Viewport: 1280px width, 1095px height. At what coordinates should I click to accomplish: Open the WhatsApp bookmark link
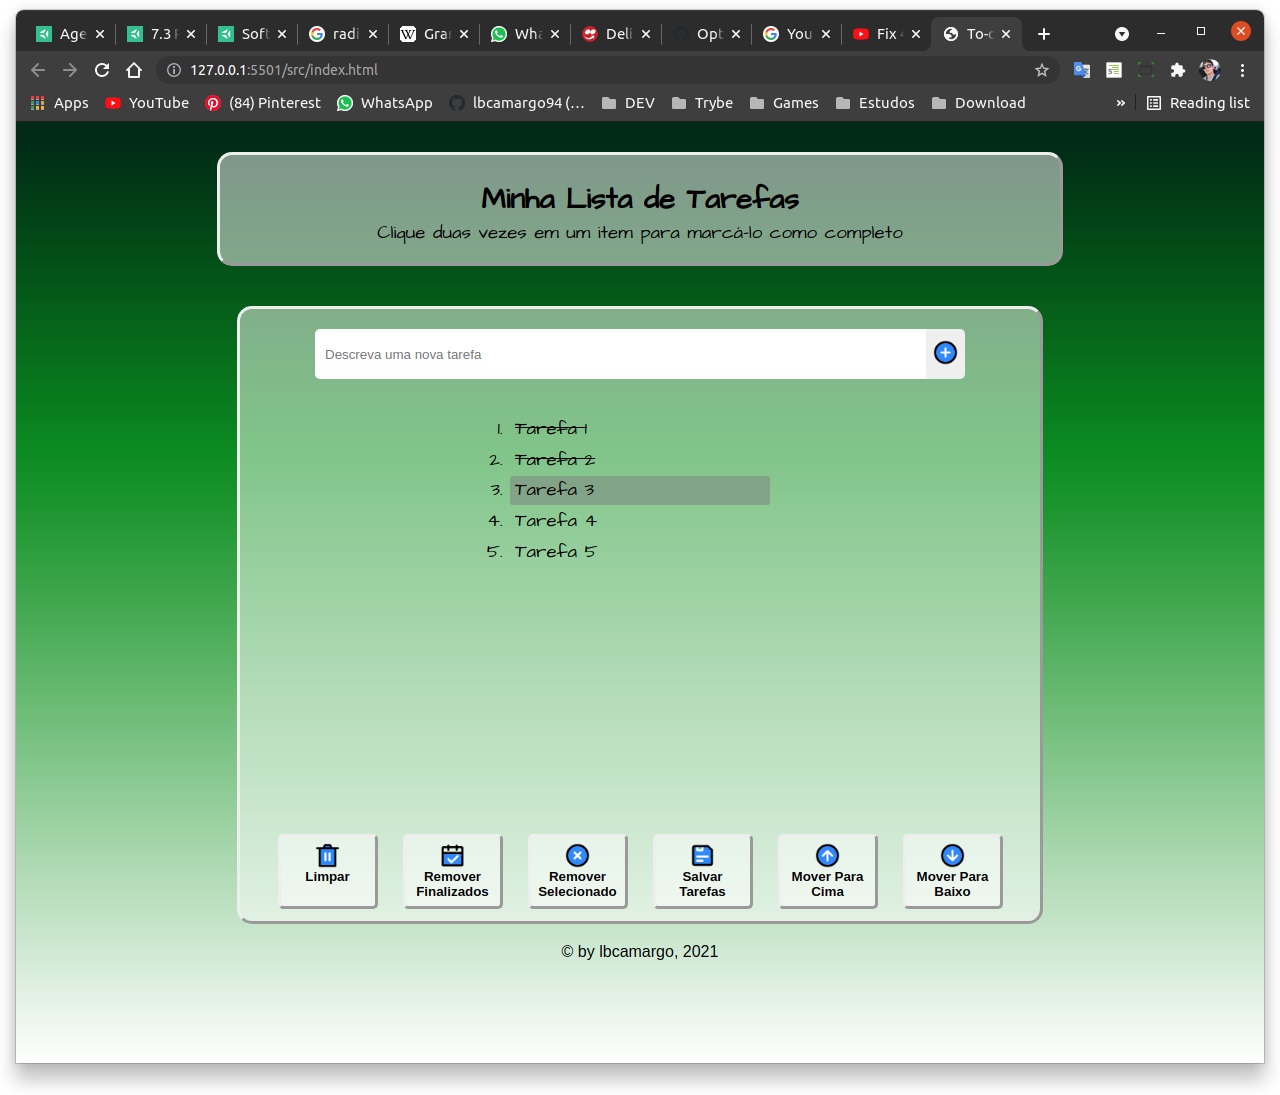pos(384,103)
